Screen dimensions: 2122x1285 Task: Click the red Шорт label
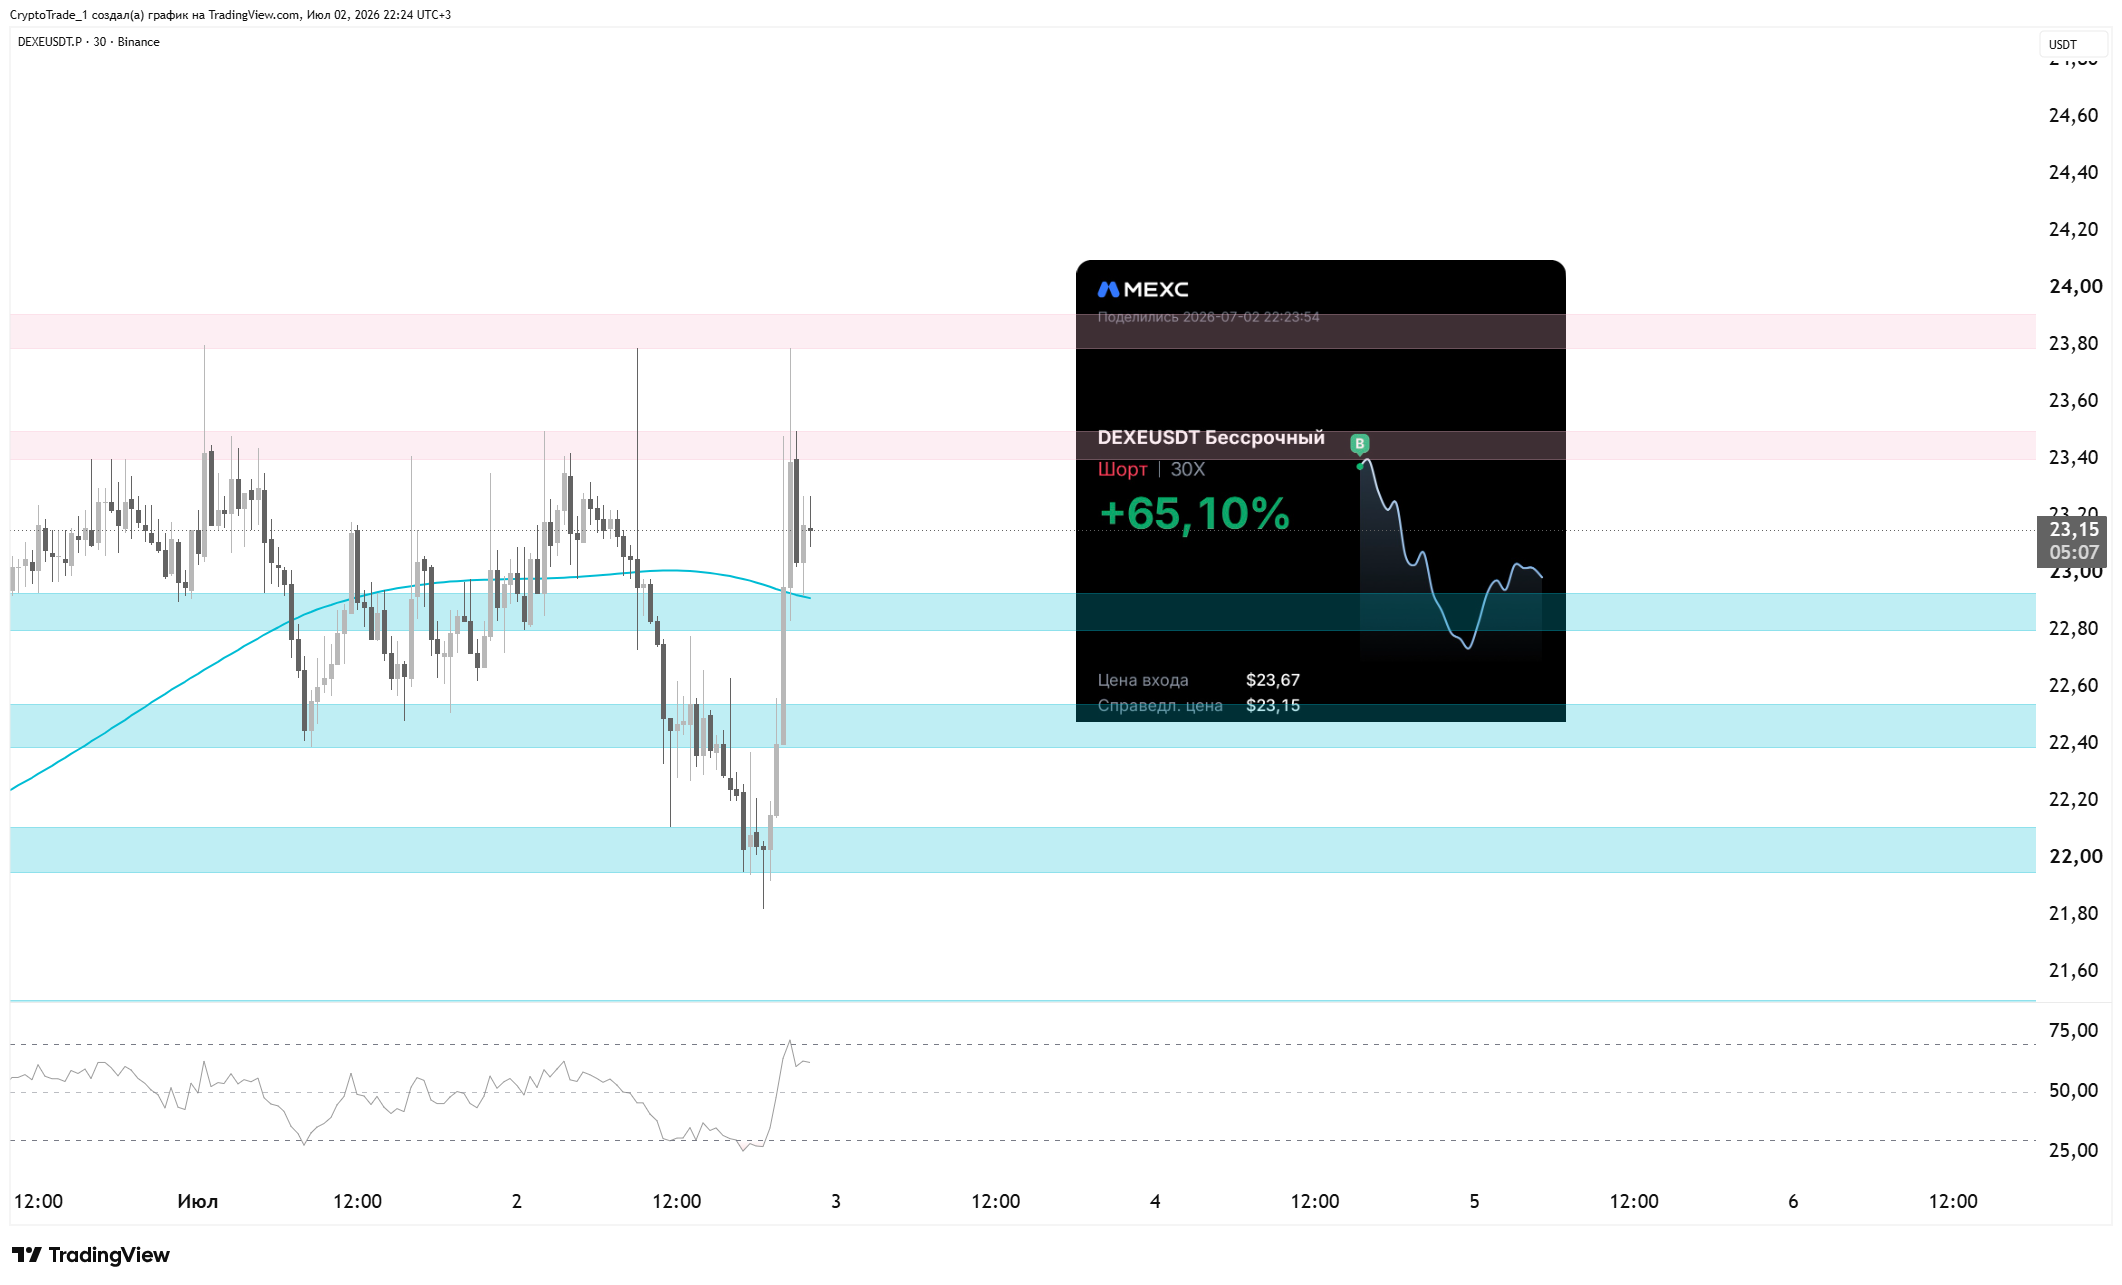click(1122, 469)
